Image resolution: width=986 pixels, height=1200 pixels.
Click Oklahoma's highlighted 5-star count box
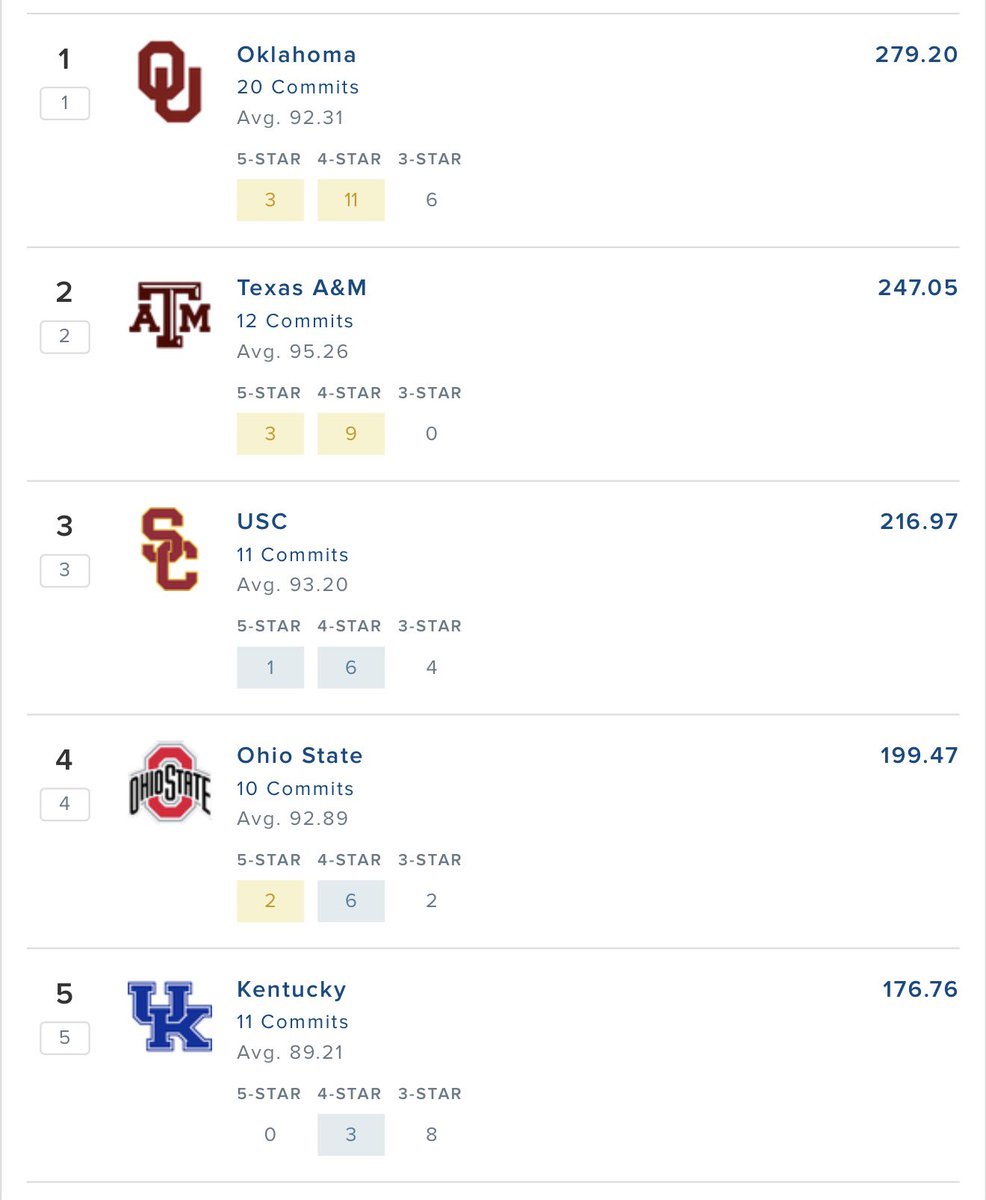point(270,200)
